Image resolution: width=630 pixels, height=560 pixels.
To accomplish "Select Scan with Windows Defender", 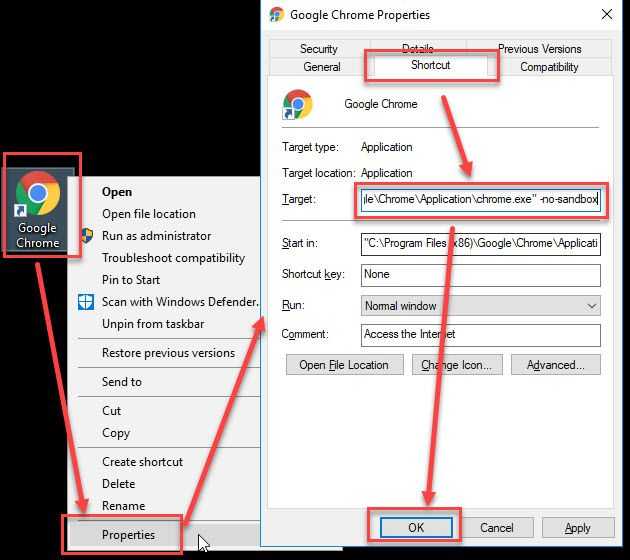I will pyautogui.click(x=165, y=302).
